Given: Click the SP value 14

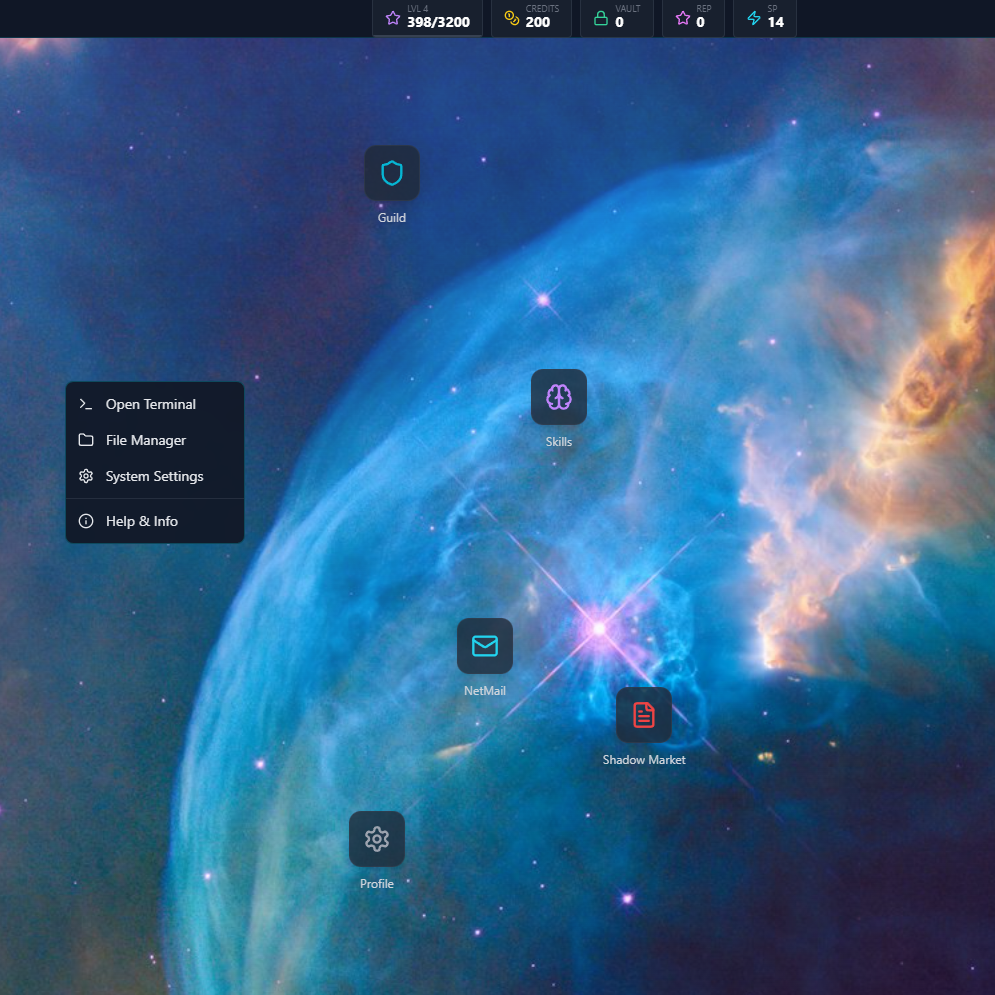Looking at the screenshot, I should pos(775,23).
